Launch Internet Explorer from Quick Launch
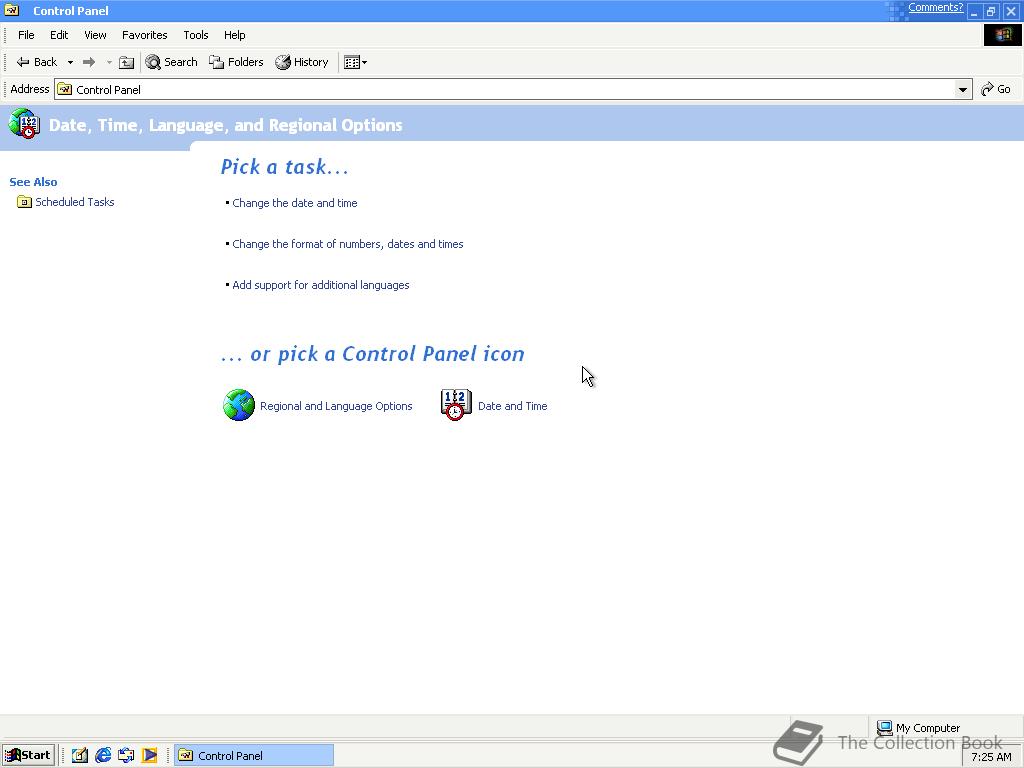 [103, 755]
